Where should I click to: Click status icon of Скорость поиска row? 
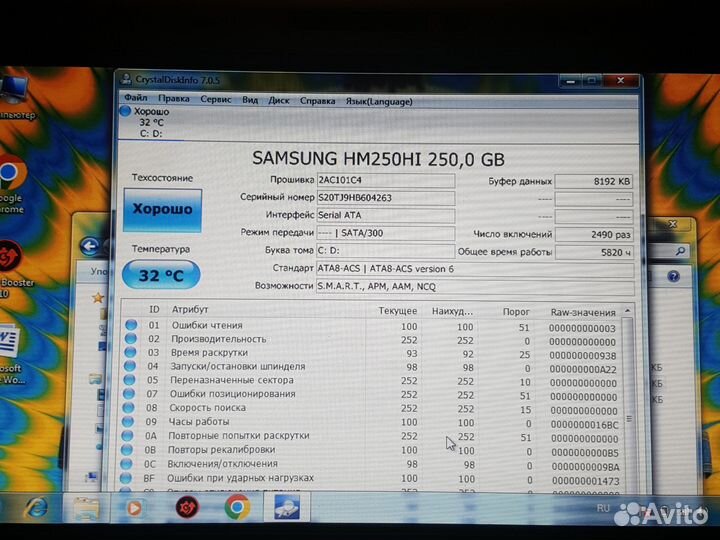128,407
